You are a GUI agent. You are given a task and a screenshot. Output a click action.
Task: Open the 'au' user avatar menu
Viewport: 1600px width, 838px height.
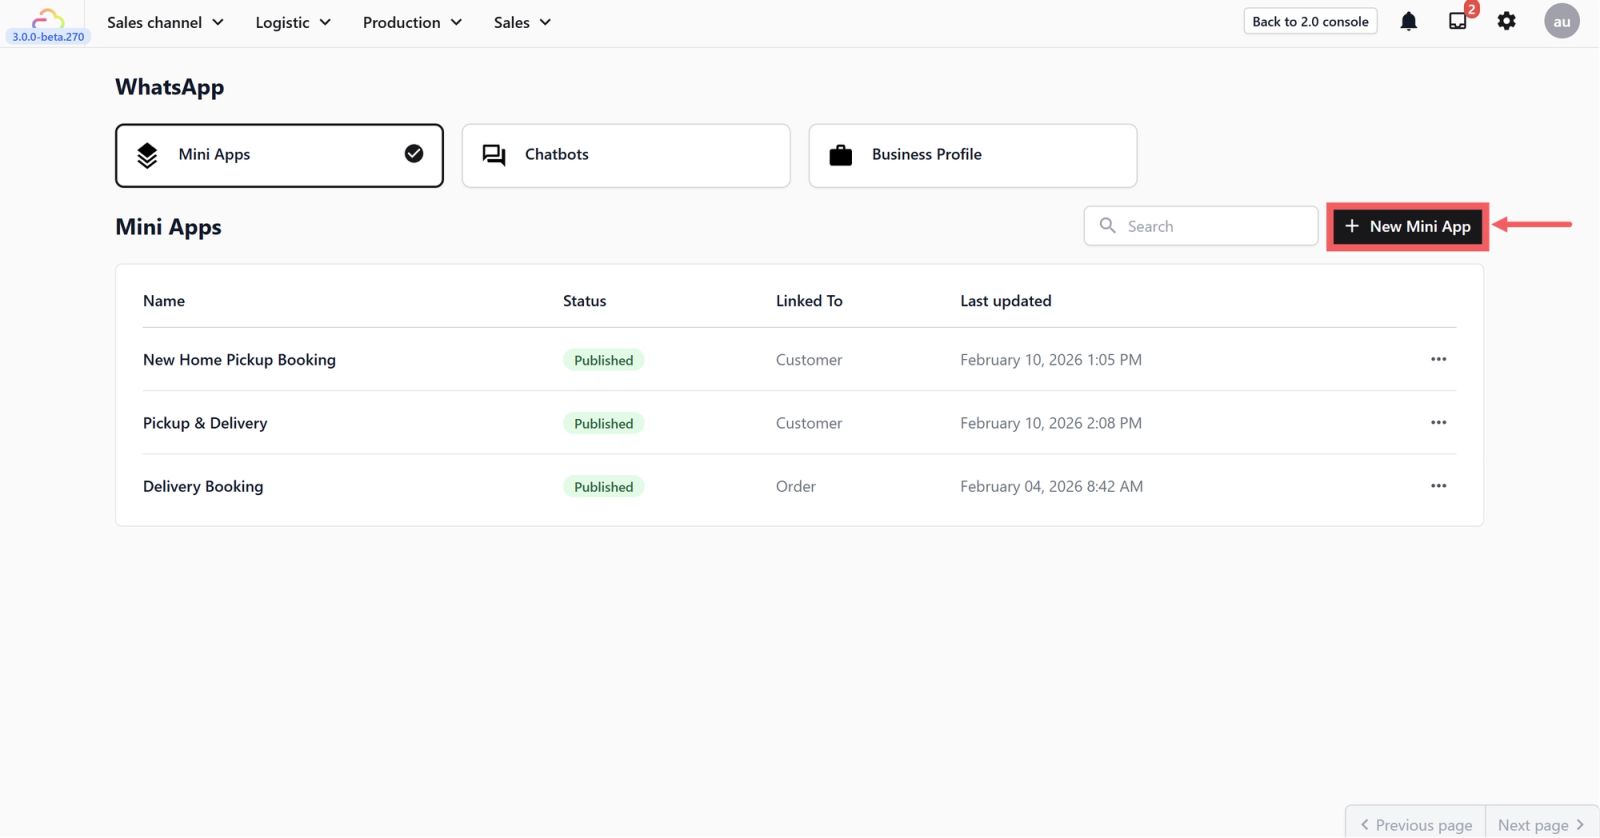tap(1562, 21)
